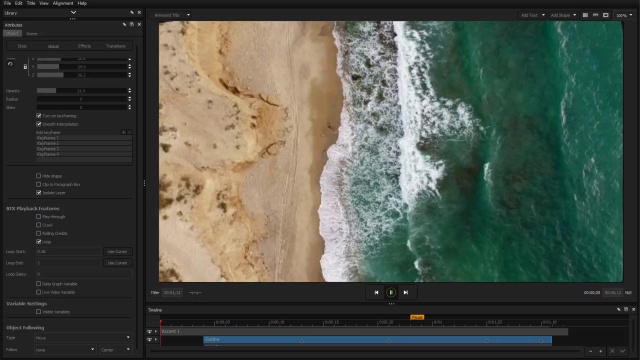Click the Opacity slider bar
Screen dimensions: 640x360
81,91
